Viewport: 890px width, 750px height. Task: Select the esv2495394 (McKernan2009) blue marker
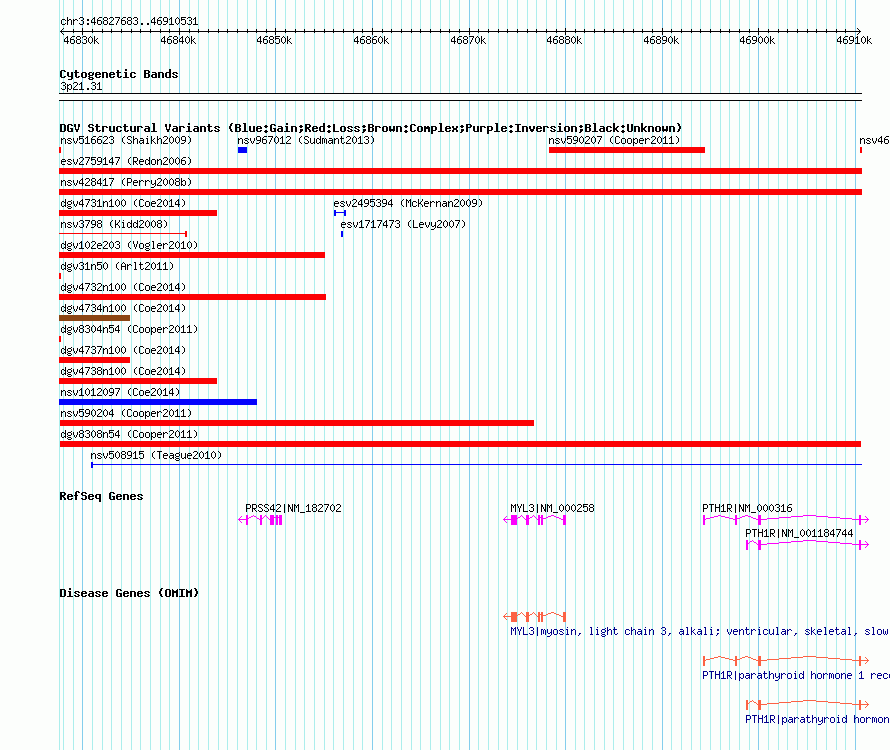pos(340,213)
